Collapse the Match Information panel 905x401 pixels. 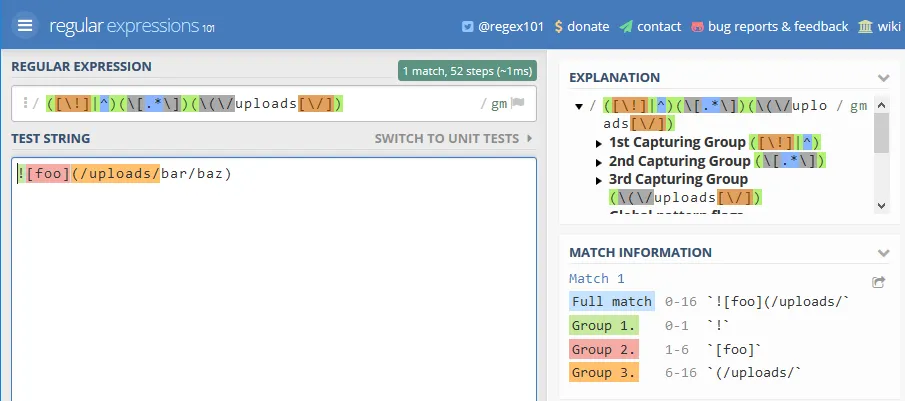pos(883,253)
